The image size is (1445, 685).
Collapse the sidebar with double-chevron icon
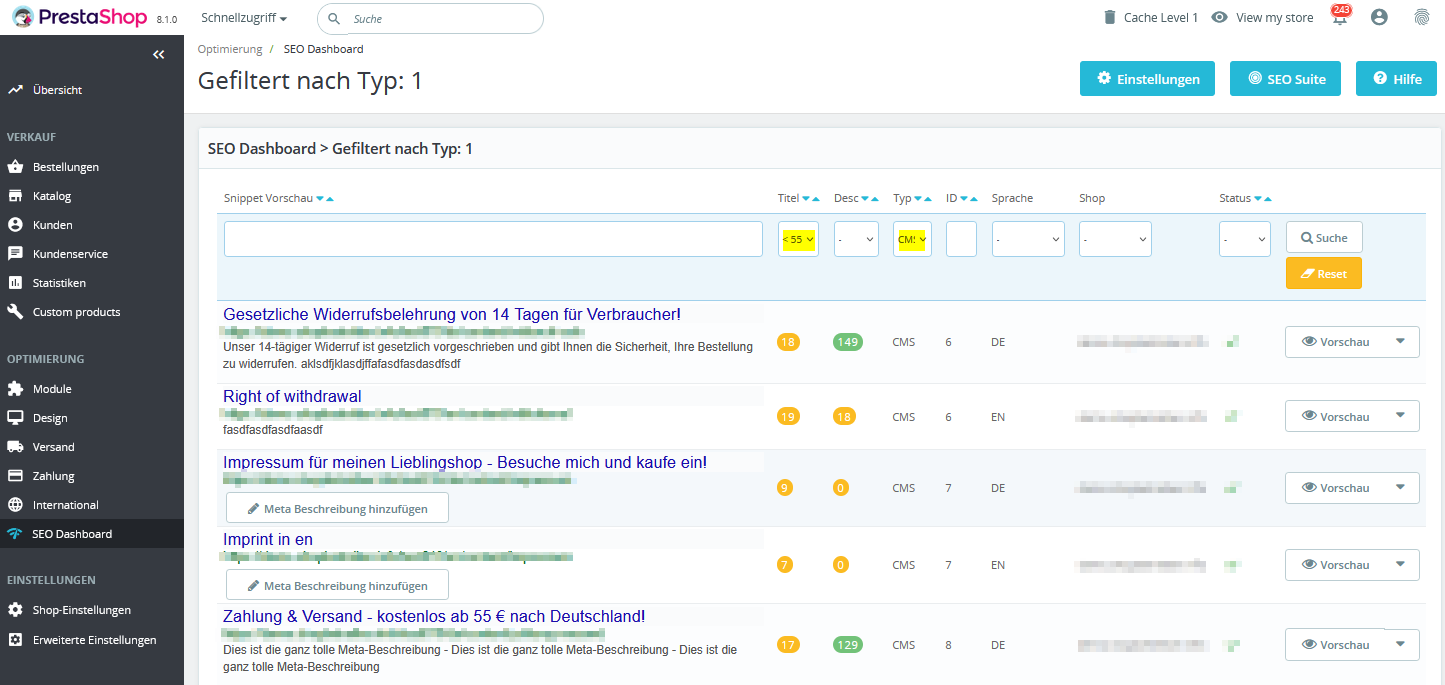point(158,55)
